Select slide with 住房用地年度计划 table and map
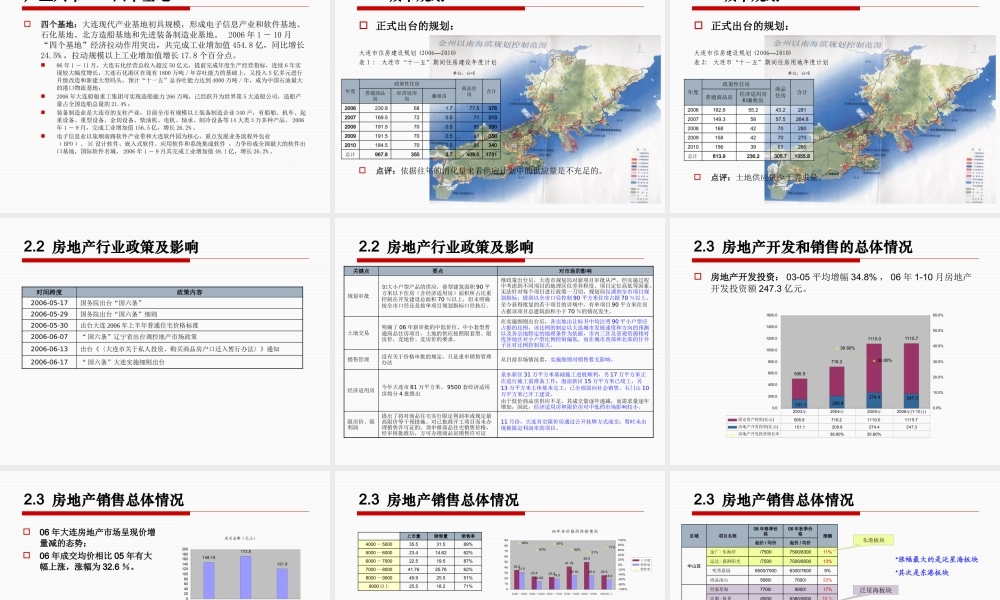 point(835,105)
